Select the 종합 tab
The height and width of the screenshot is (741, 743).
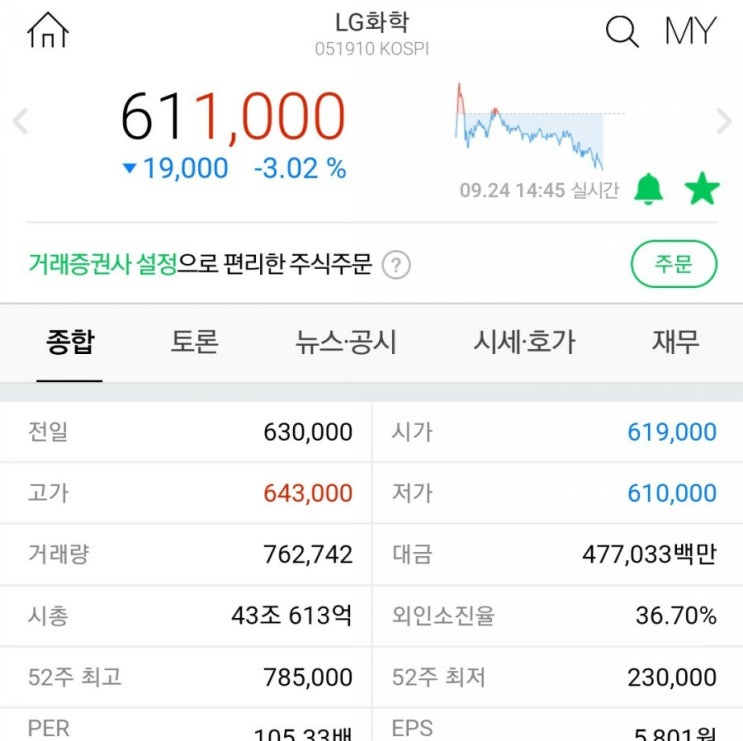click(x=70, y=342)
